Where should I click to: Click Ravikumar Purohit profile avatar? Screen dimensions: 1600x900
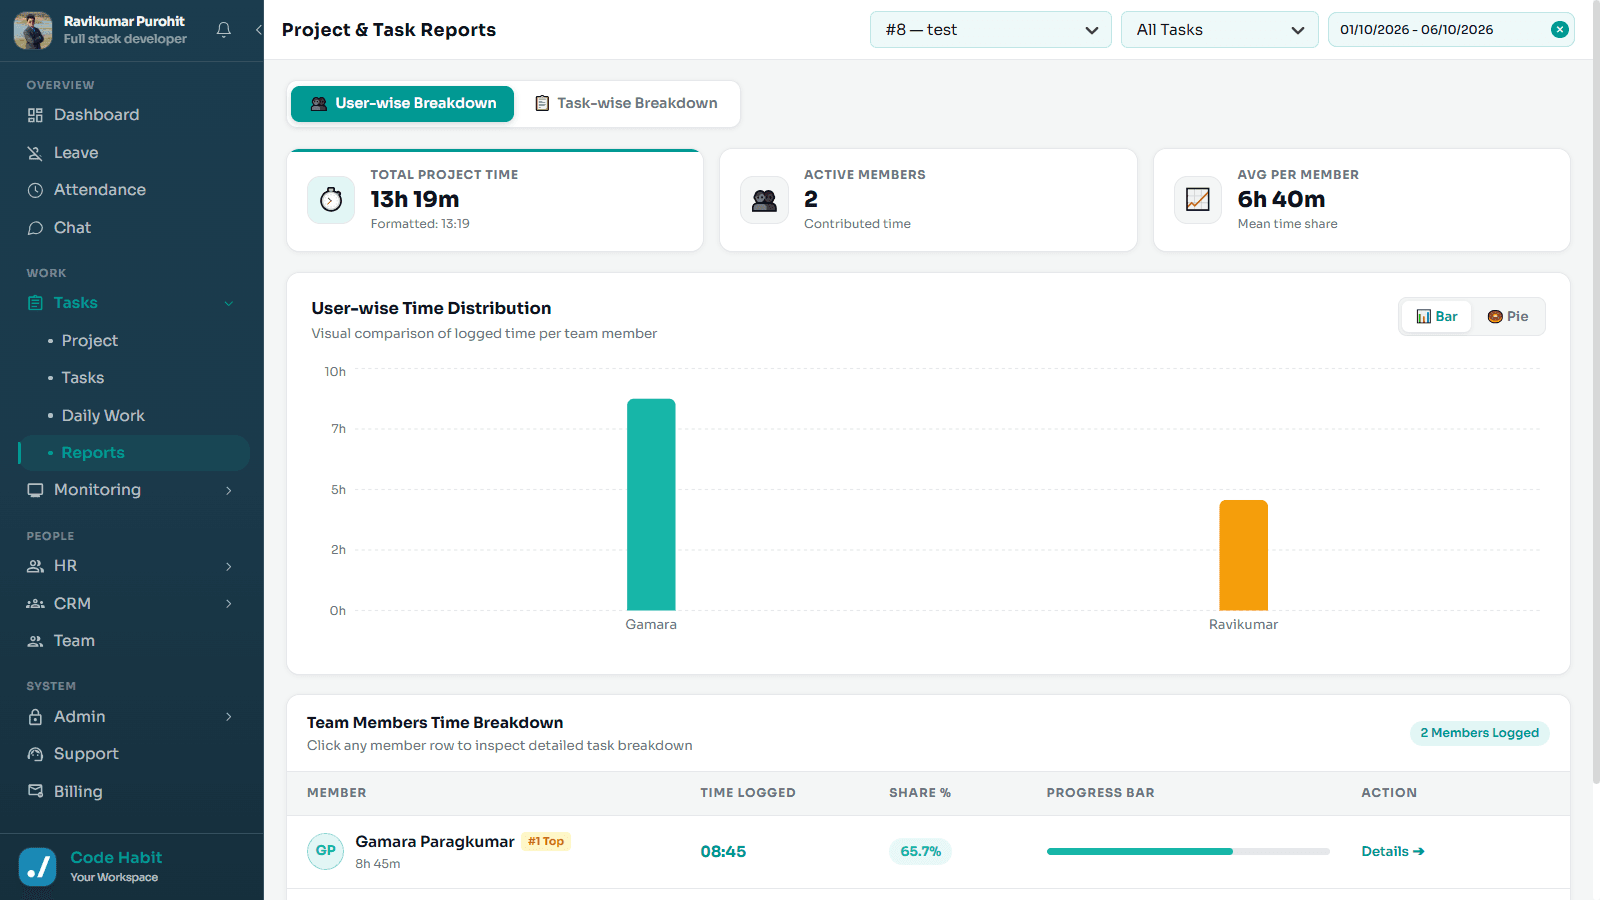[33, 30]
